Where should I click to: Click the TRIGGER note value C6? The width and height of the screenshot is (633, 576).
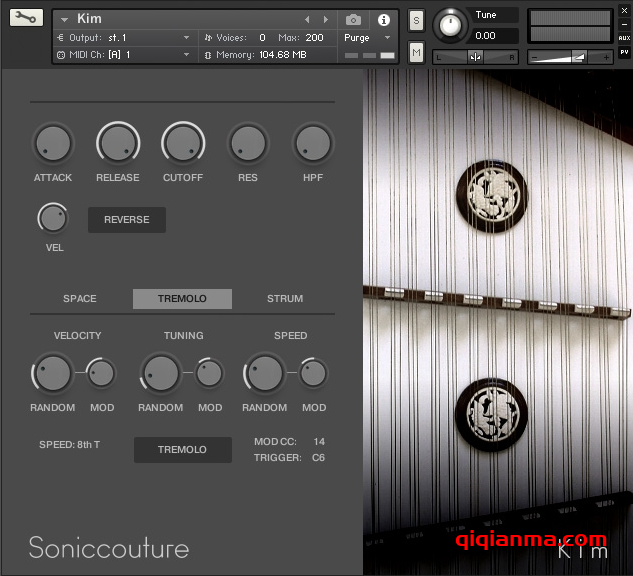coord(318,458)
